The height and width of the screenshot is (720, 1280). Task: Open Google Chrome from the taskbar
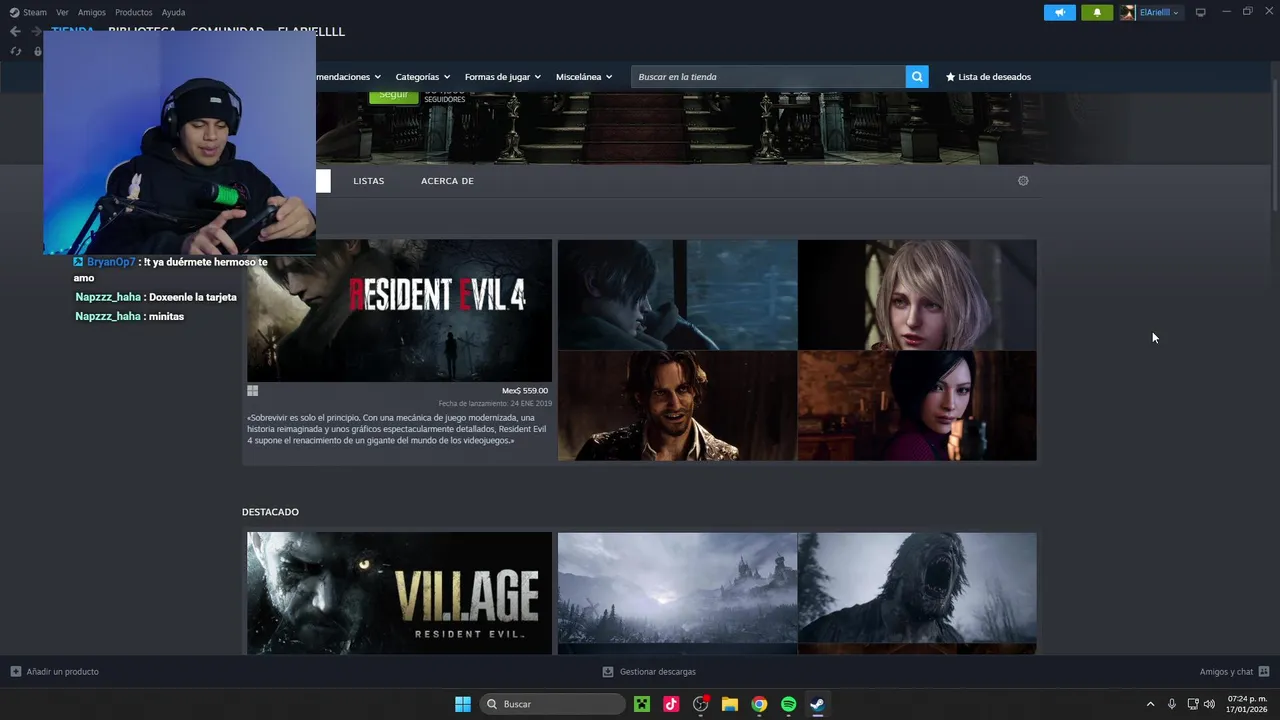[759, 704]
